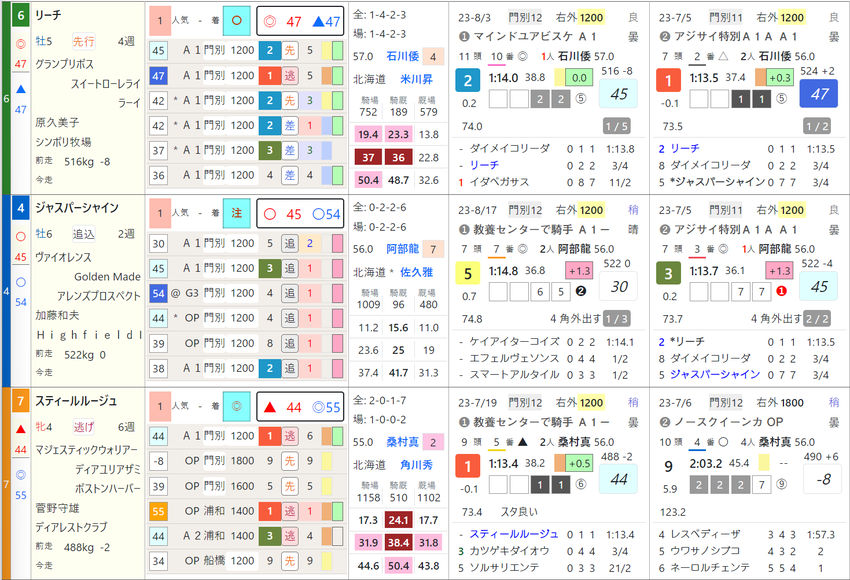Click the 追込 running-style tag for ジャスパーシャイン
The height and width of the screenshot is (580, 850).
(x=84, y=234)
